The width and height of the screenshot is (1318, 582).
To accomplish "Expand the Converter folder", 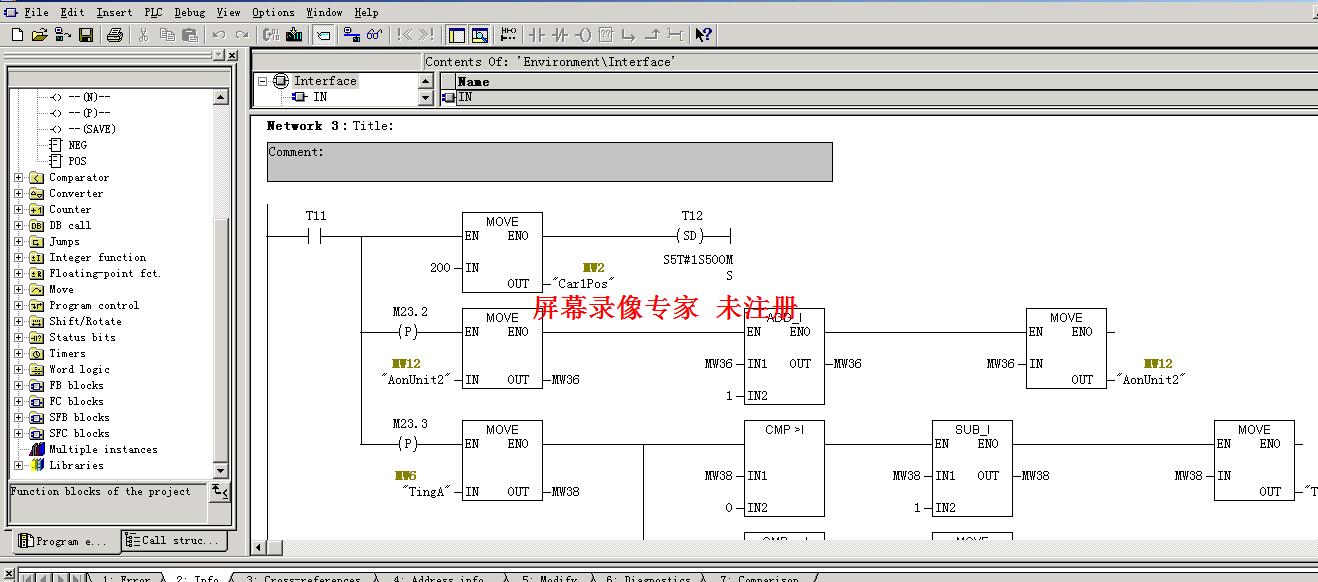I will pyautogui.click(x=19, y=194).
